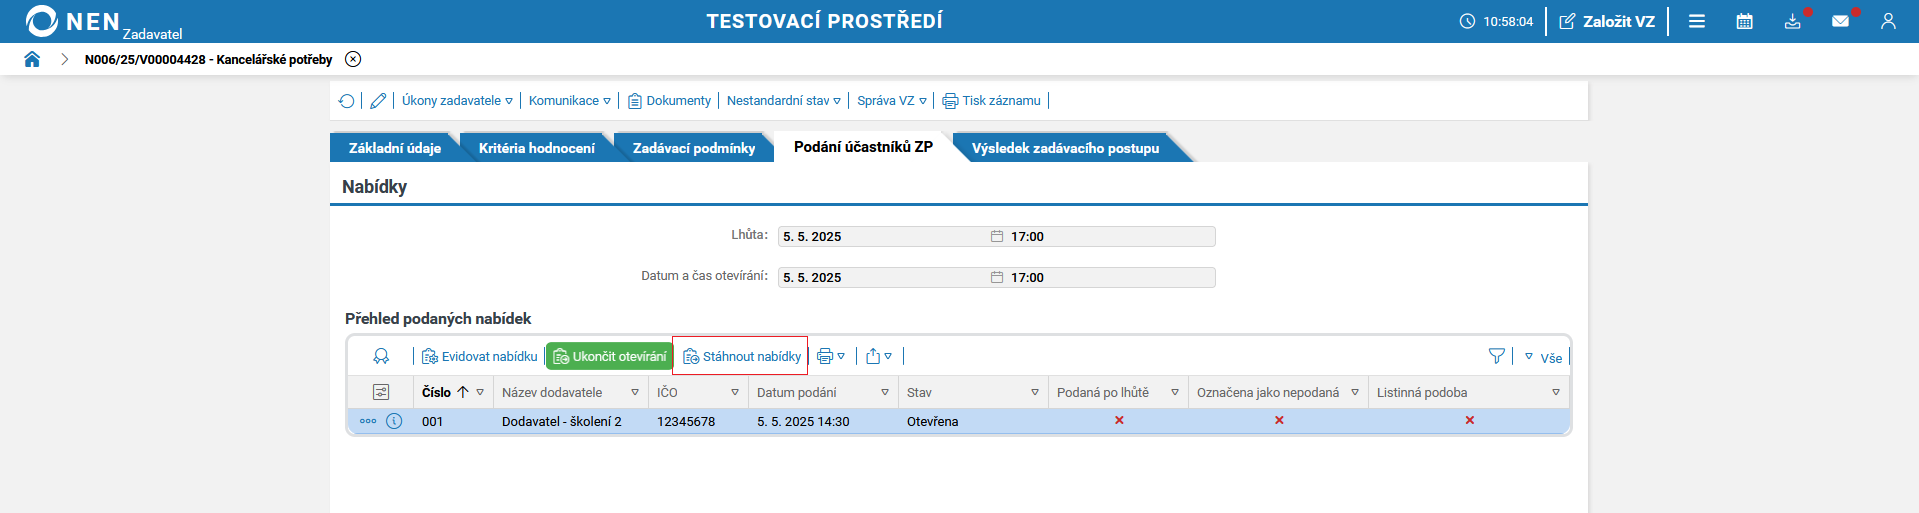The image size is (1919, 513).
Task: Click the refresh record icon
Action: (x=346, y=101)
